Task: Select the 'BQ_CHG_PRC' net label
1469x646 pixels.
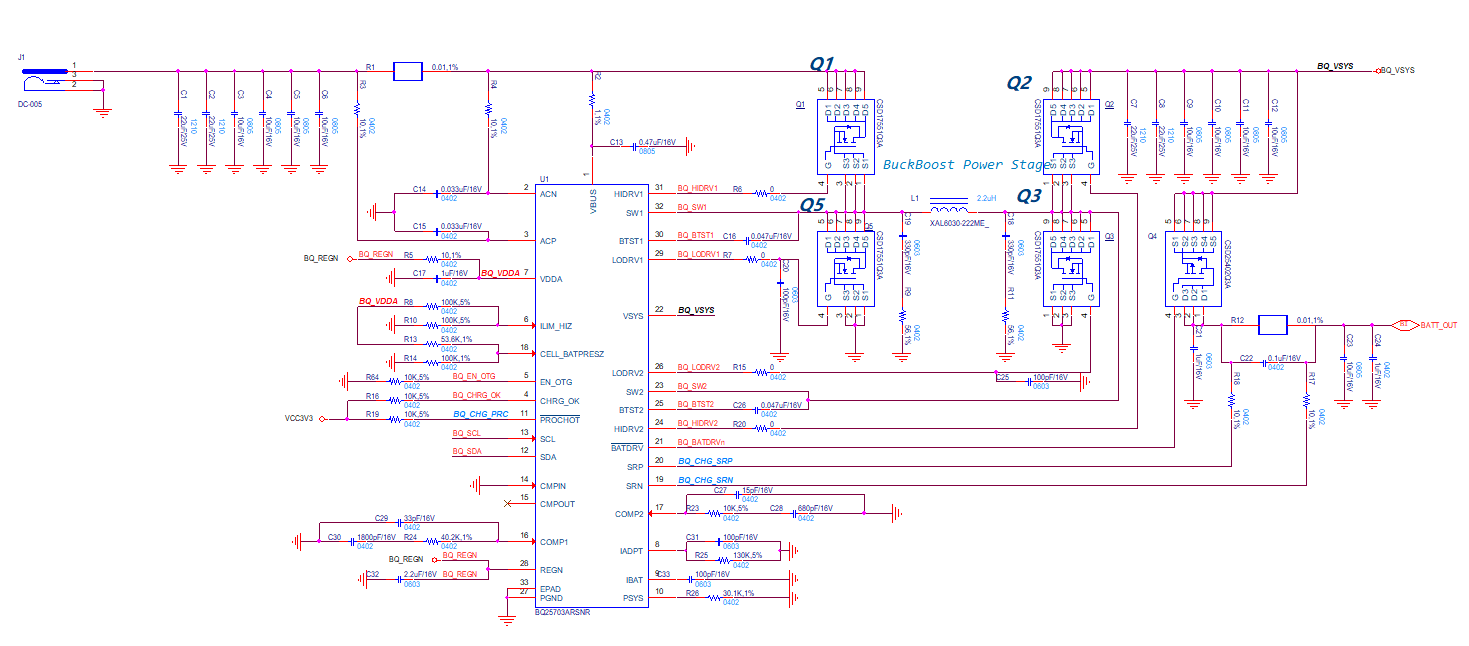Action: (x=481, y=413)
